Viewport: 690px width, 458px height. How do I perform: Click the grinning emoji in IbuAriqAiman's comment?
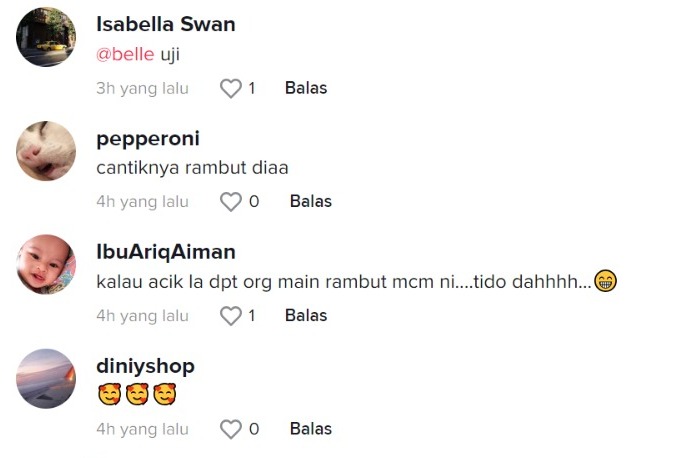point(606,281)
